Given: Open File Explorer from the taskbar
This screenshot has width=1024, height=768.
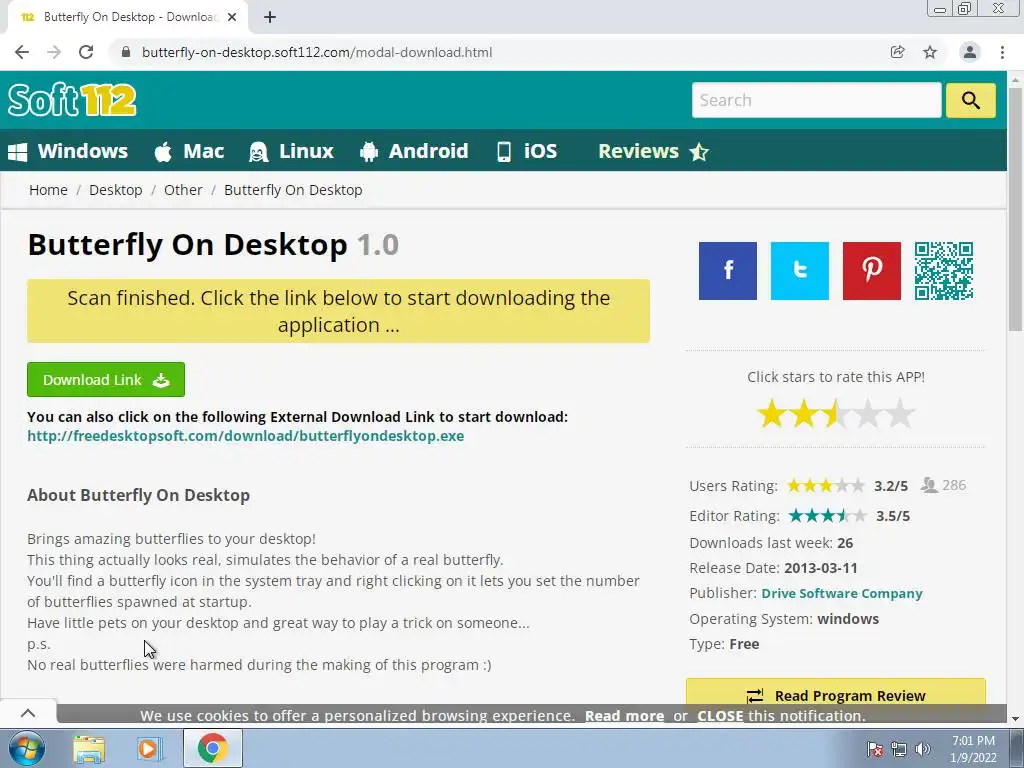Looking at the screenshot, I should (89, 749).
